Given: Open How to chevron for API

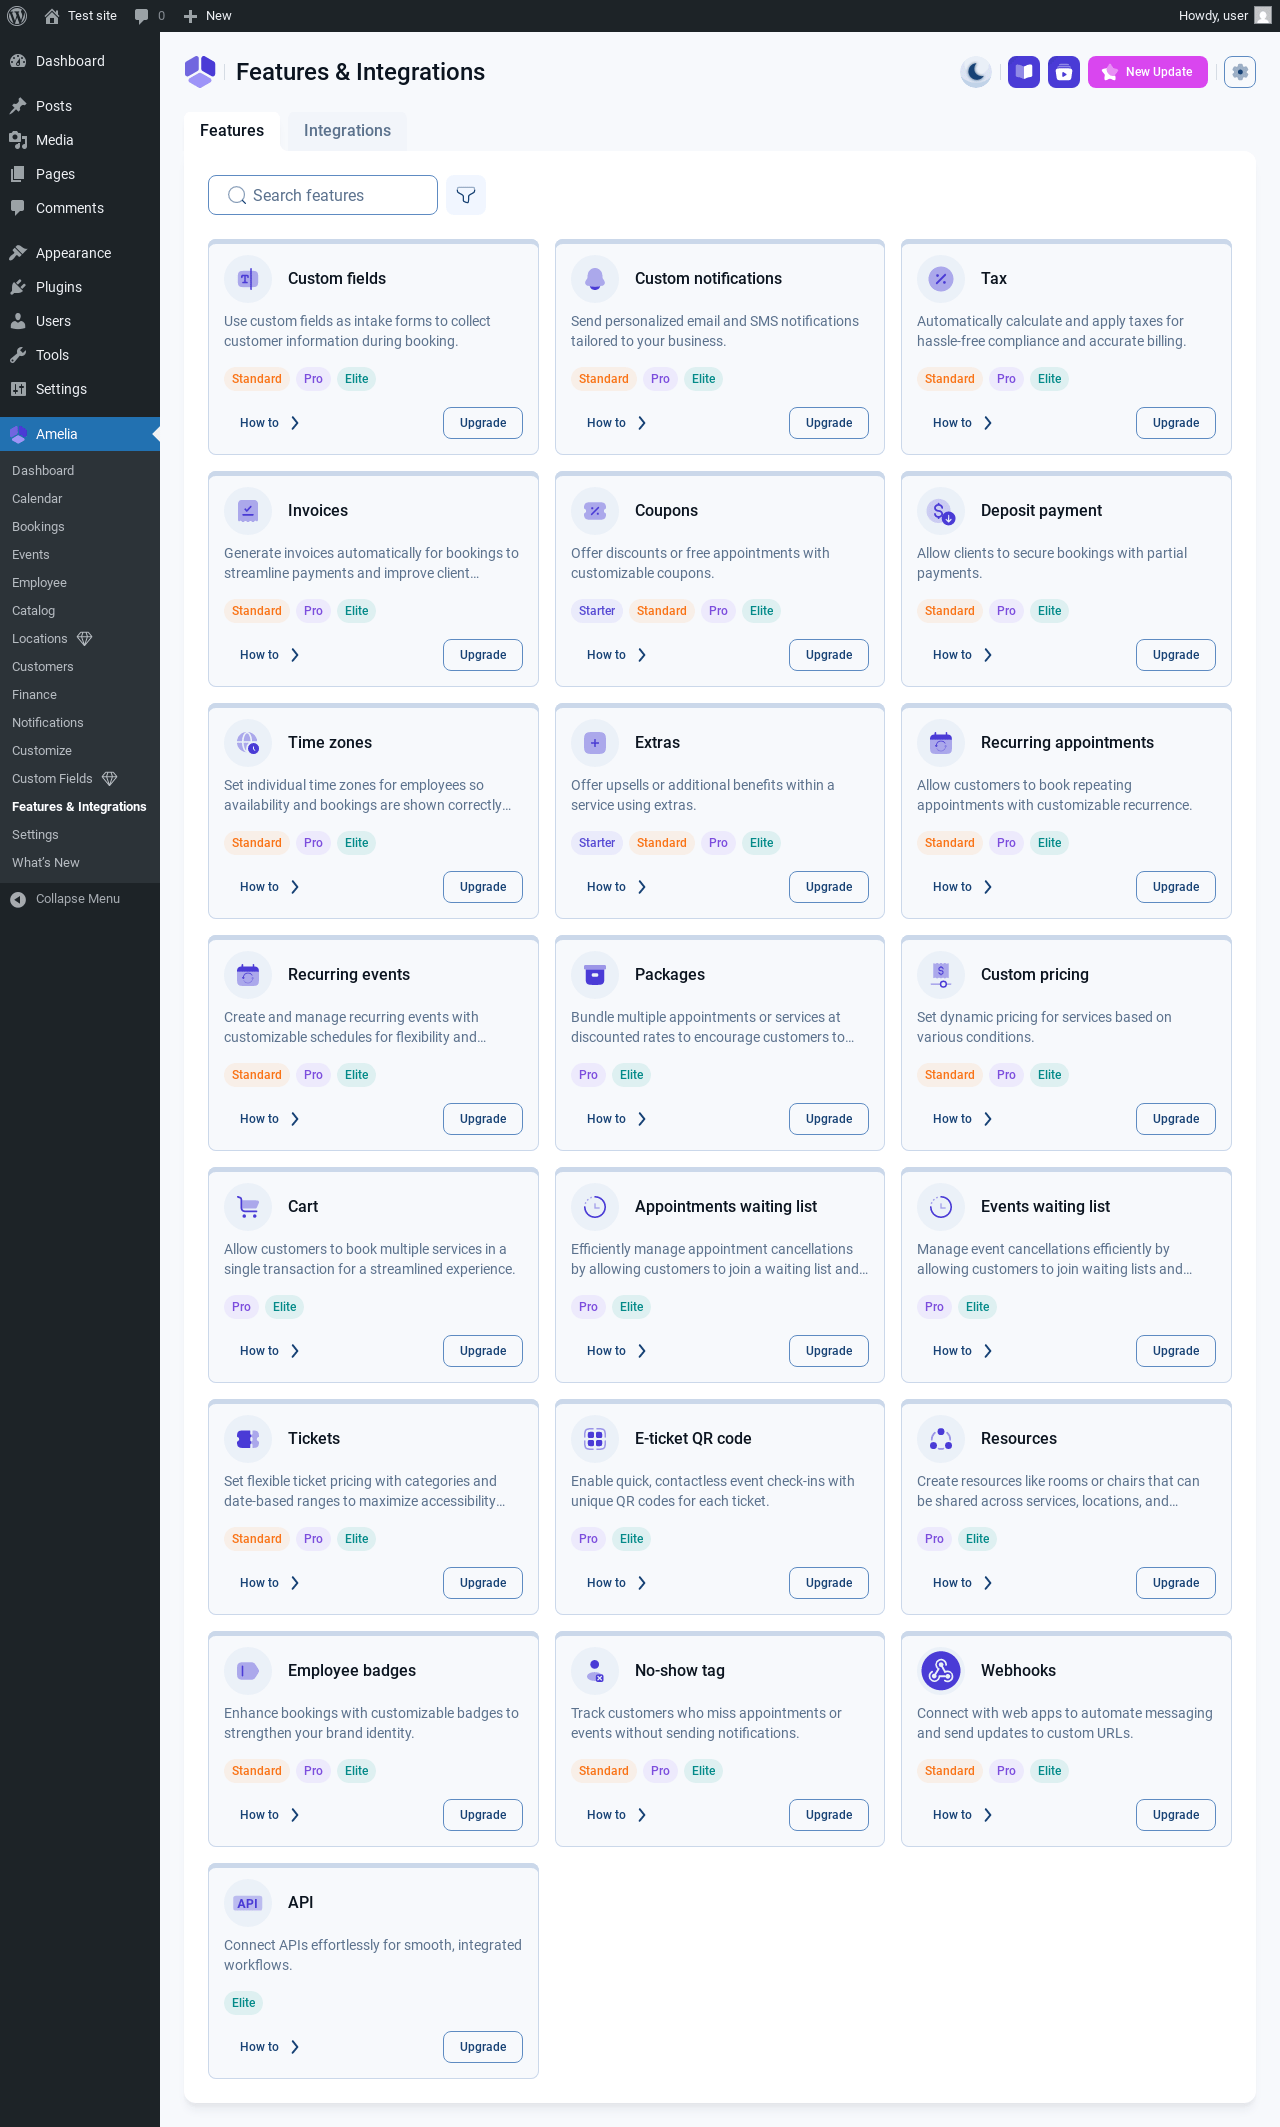Looking at the screenshot, I should 295,2047.
